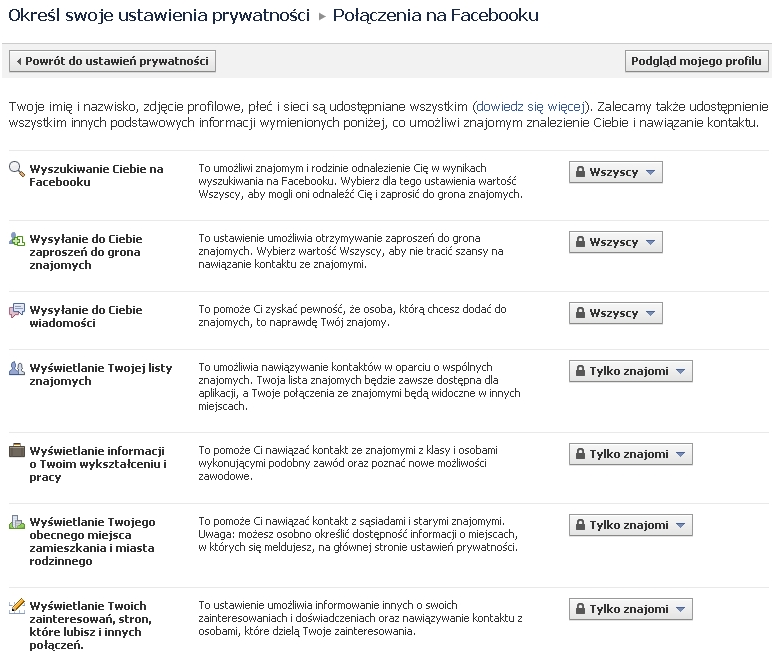Click the pencil interests icon
772x657 pixels.
pos(17,606)
